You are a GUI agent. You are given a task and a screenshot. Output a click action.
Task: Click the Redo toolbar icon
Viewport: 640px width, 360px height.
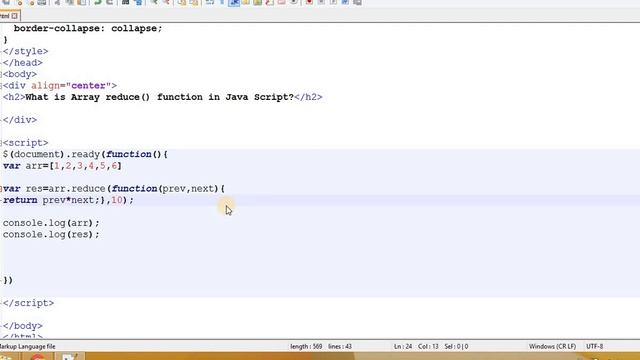click(110, 2)
